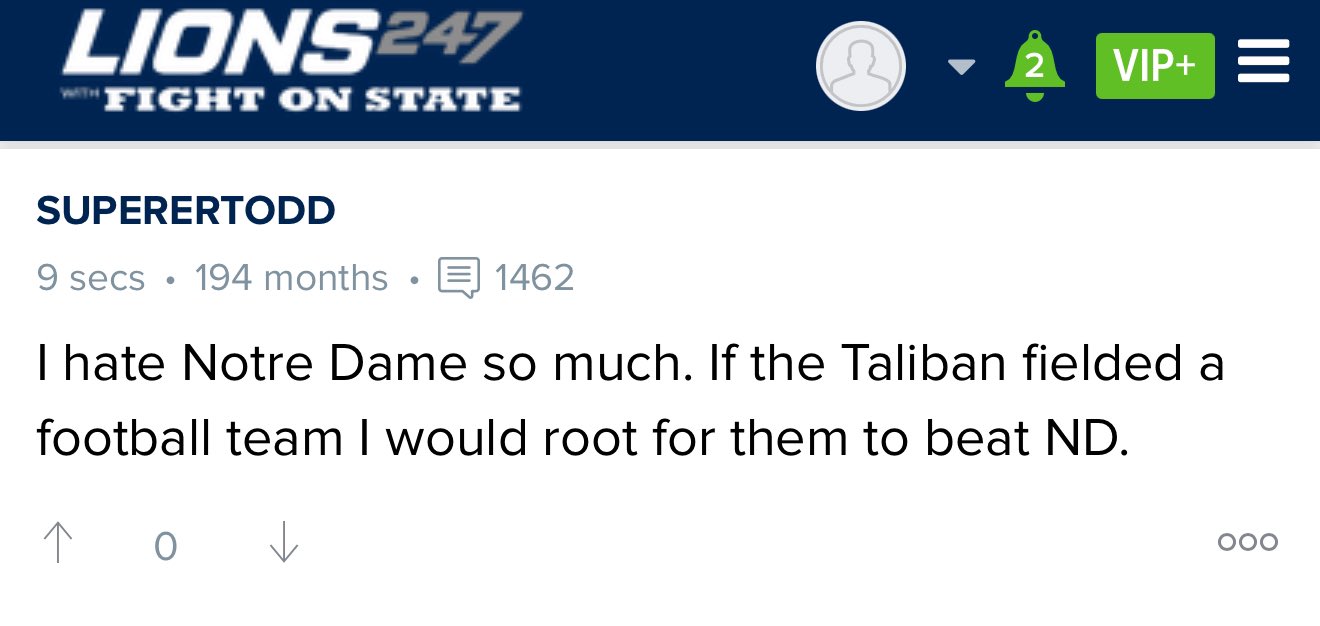Click the vote score showing 0
The height and width of the screenshot is (626, 1320).
coord(166,545)
